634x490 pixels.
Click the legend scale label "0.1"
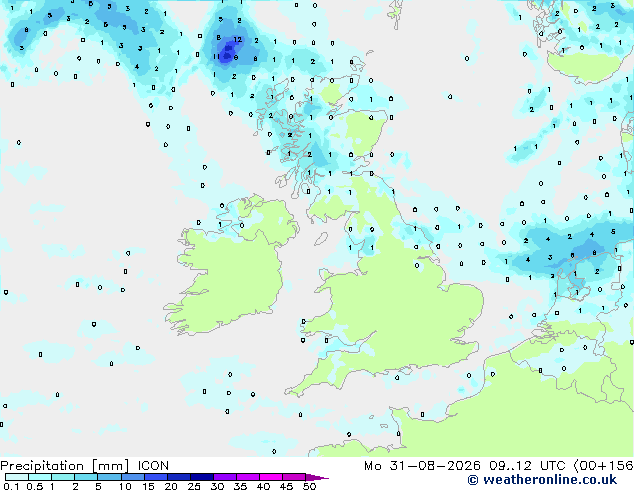tap(11, 486)
